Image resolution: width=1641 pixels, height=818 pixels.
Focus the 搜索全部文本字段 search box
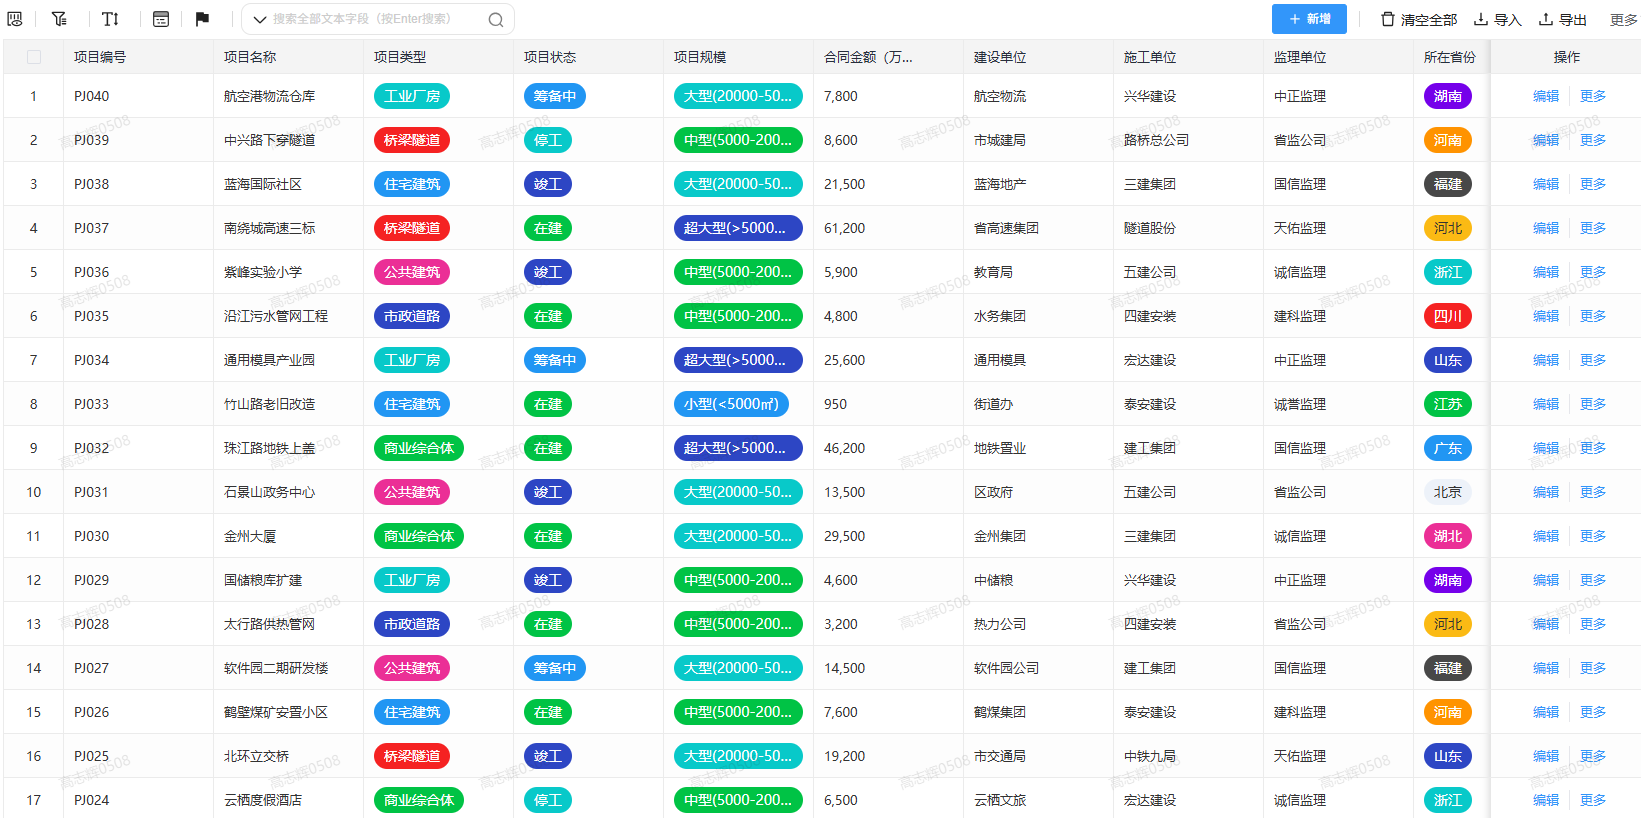pos(378,19)
